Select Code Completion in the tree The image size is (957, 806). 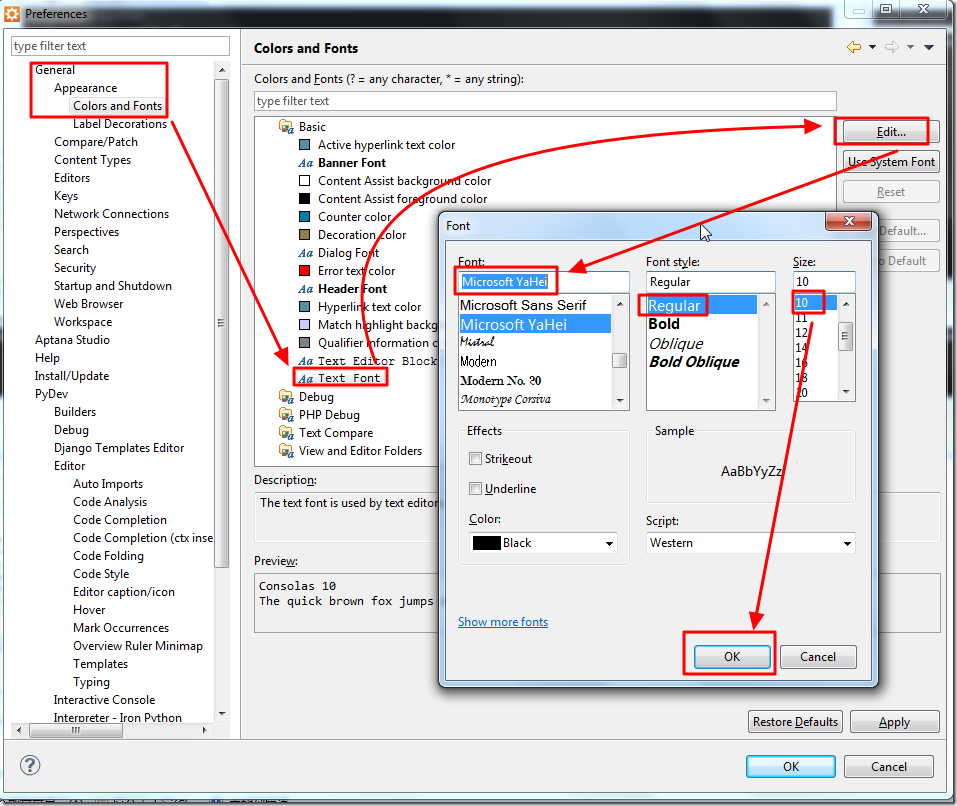coord(120,520)
